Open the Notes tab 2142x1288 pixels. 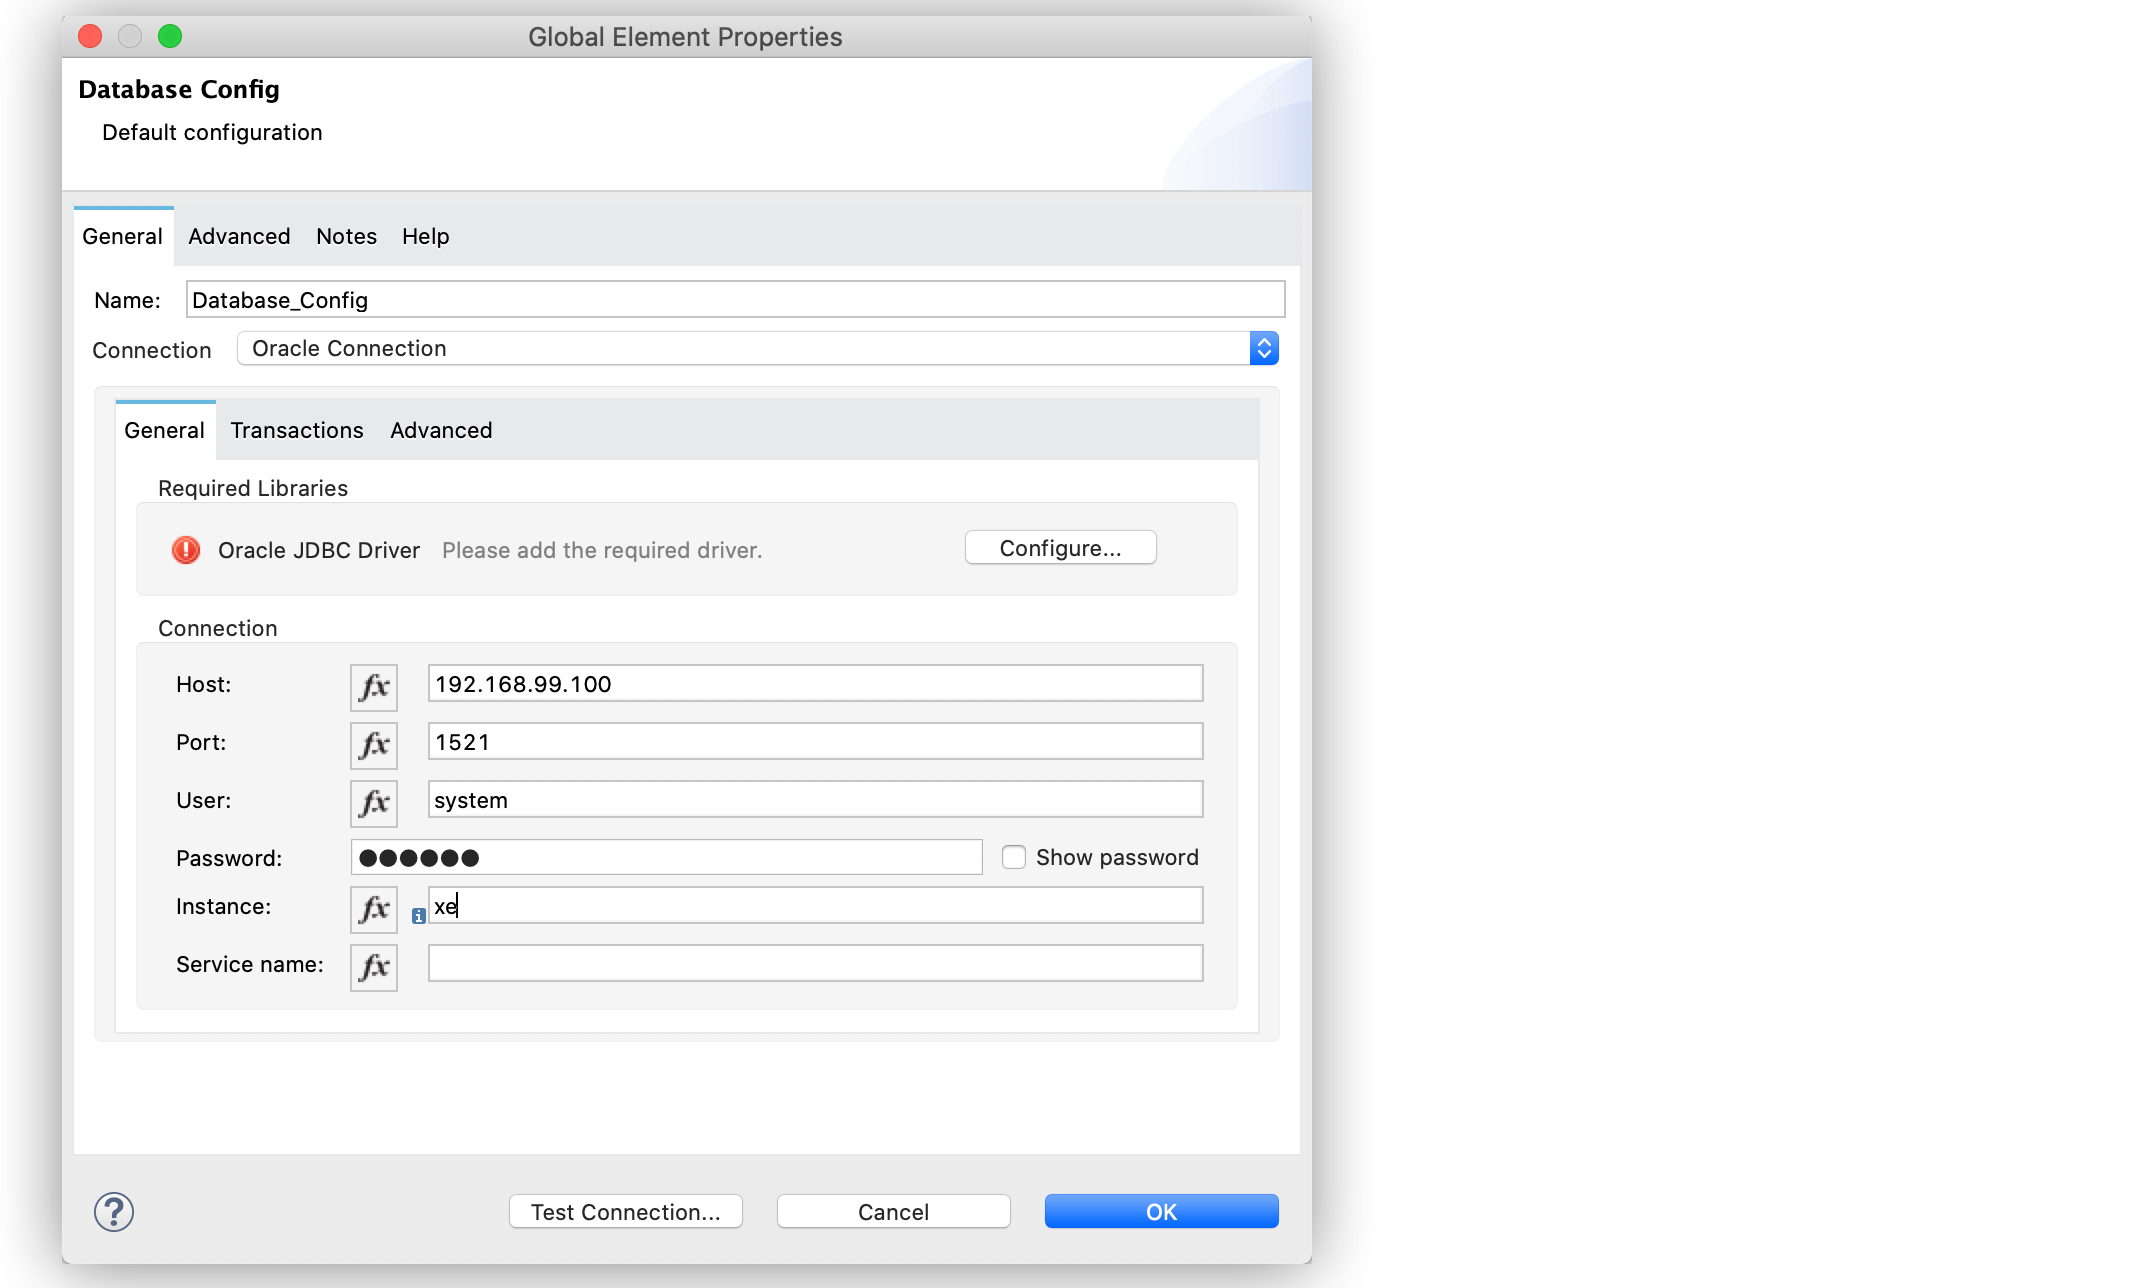click(x=345, y=236)
